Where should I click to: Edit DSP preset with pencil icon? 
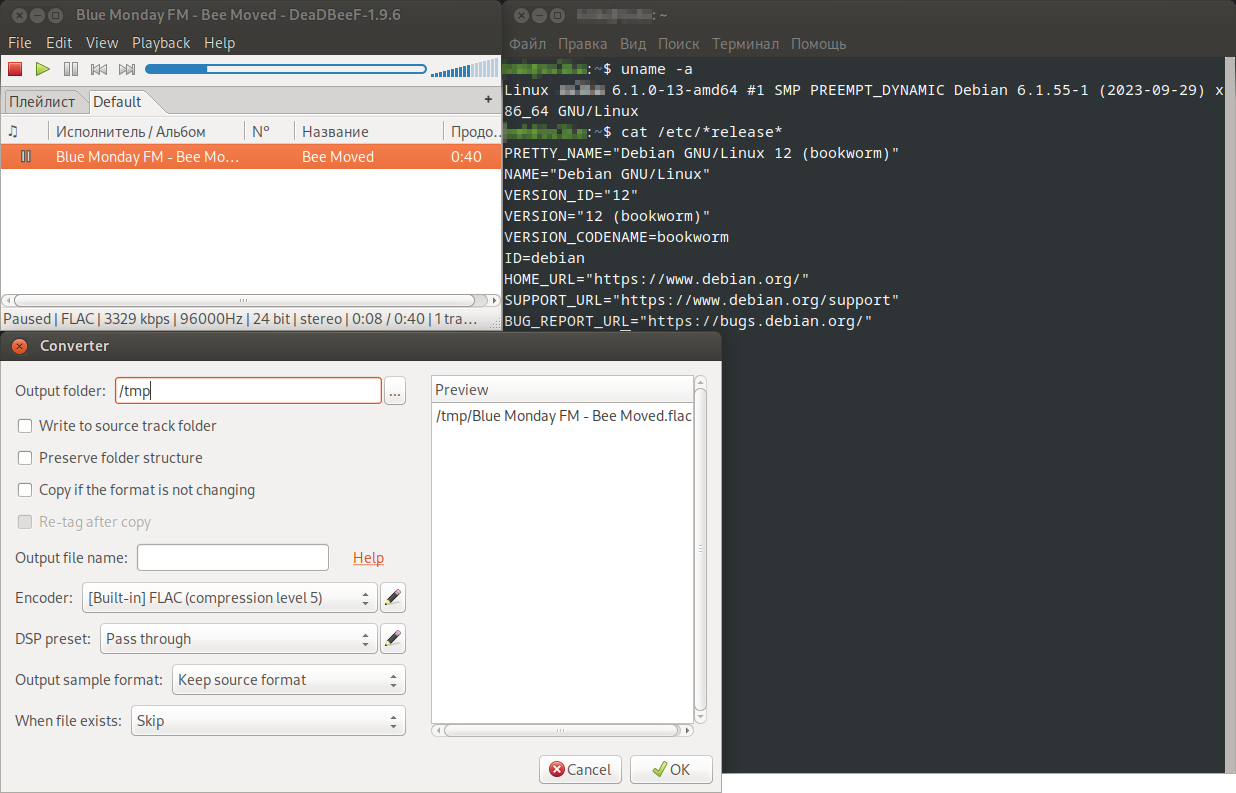click(x=393, y=639)
